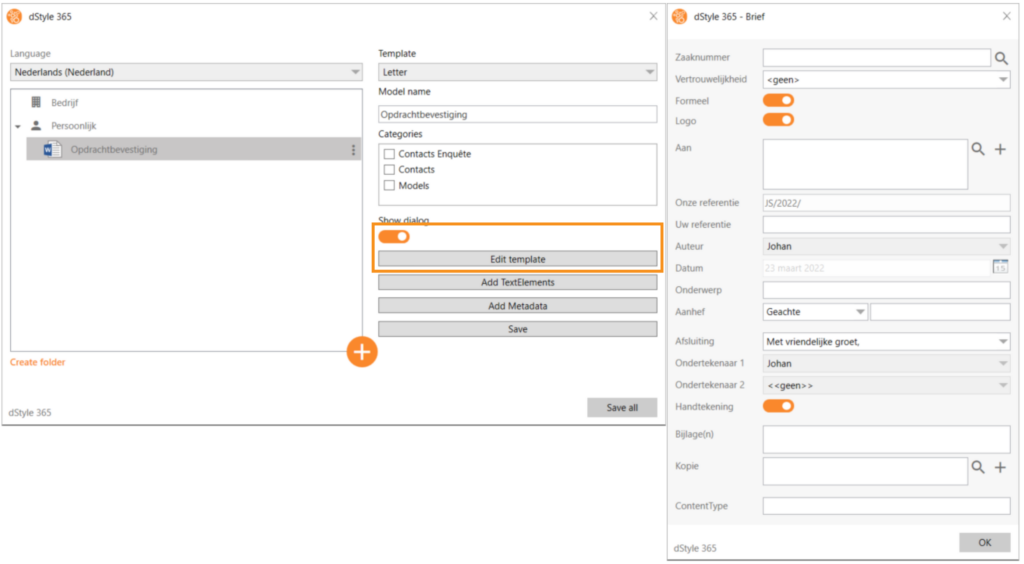Click the Word document icon of Opdrachtbevestiging

click(x=52, y=149)
